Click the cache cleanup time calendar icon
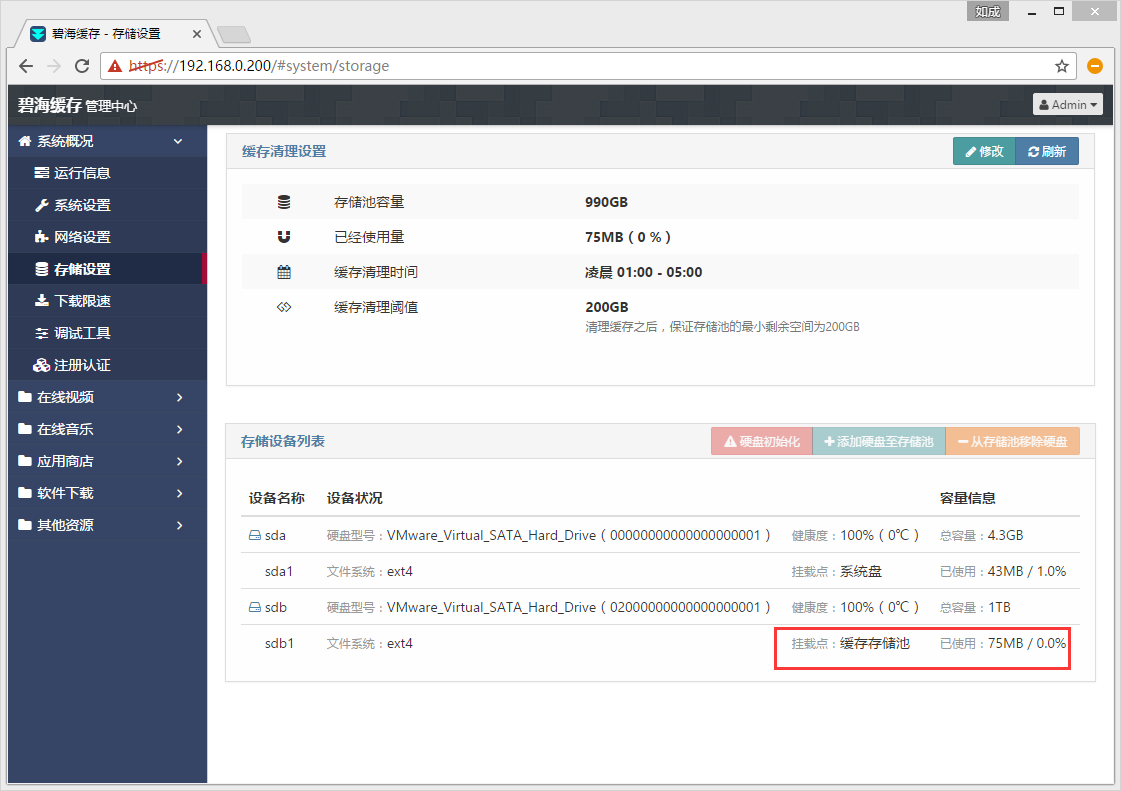1121x791 pixels. click(284, 272)
